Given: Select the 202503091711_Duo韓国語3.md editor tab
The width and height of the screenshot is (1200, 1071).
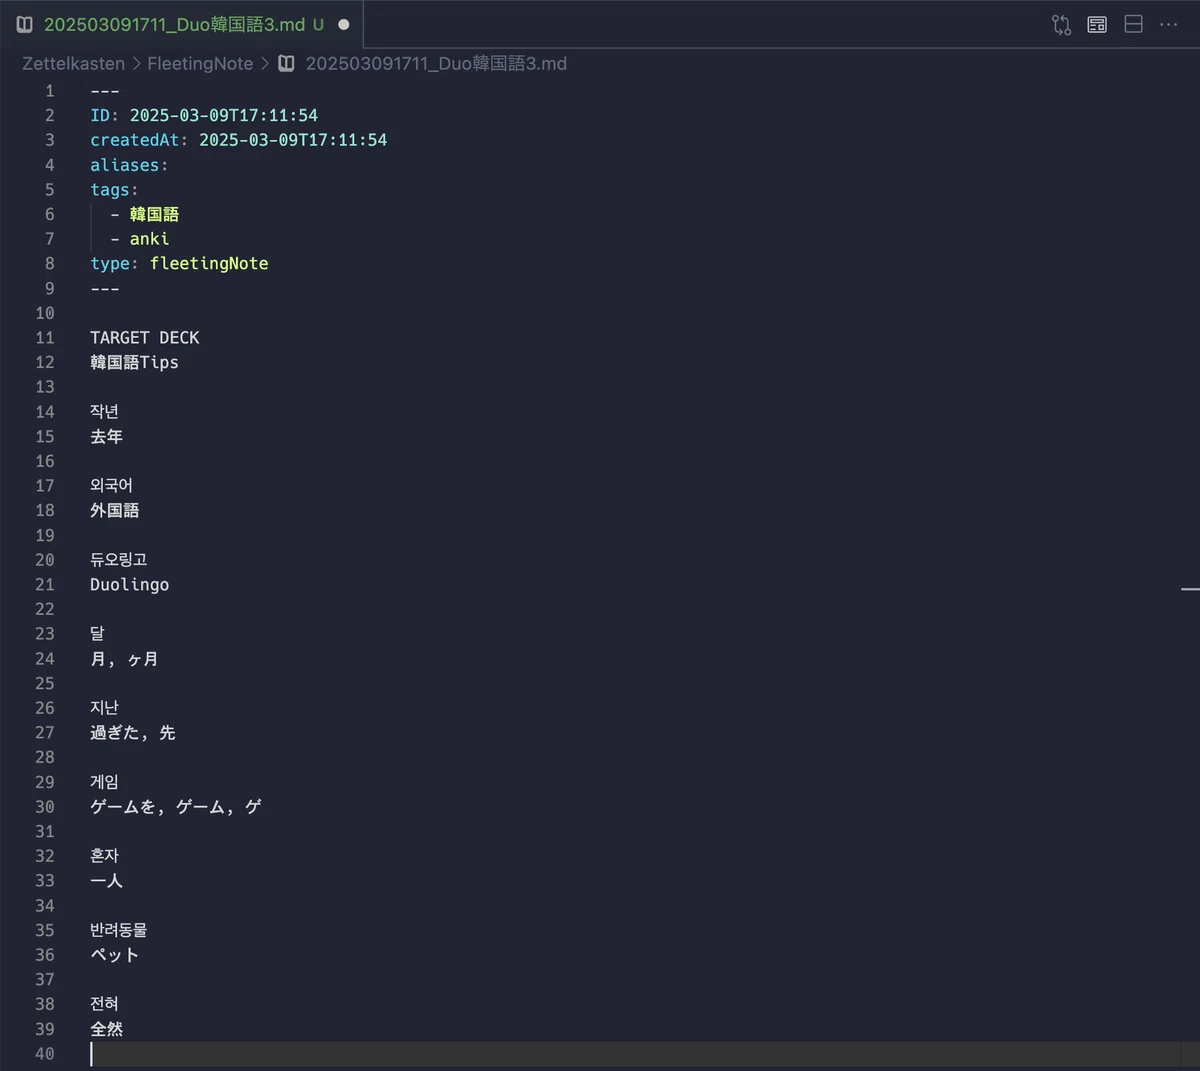Looking at the screenshot, I should [x=181, y=24].
